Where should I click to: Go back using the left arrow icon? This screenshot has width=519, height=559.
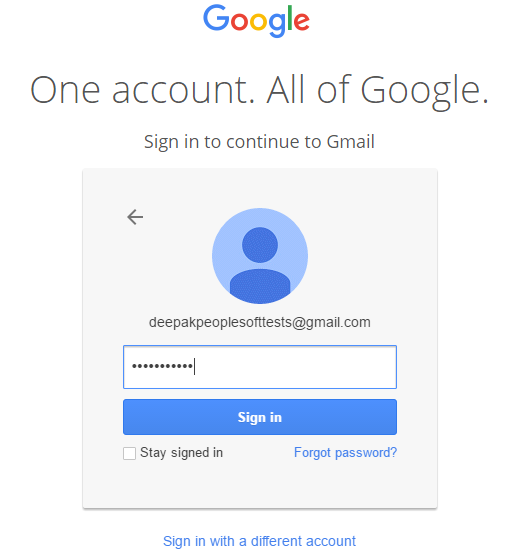(x=135, y=217)
